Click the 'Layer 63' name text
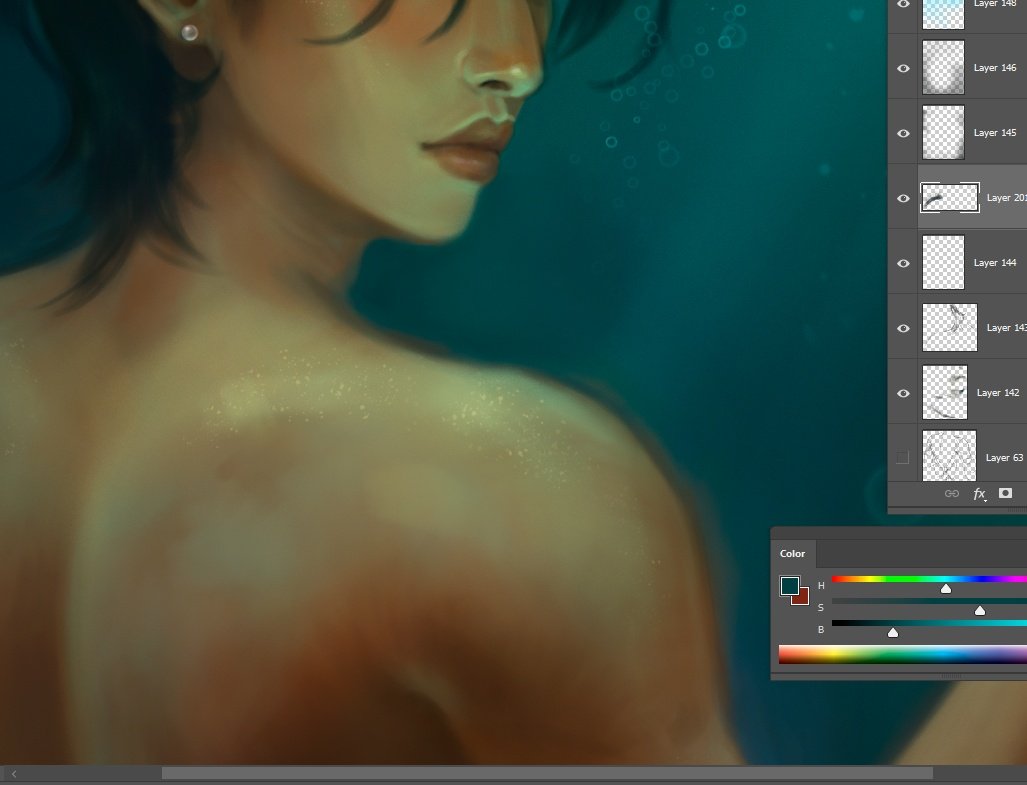Image resolution: width=1027 pixels, height=785 pixels. click(1004, 458)
